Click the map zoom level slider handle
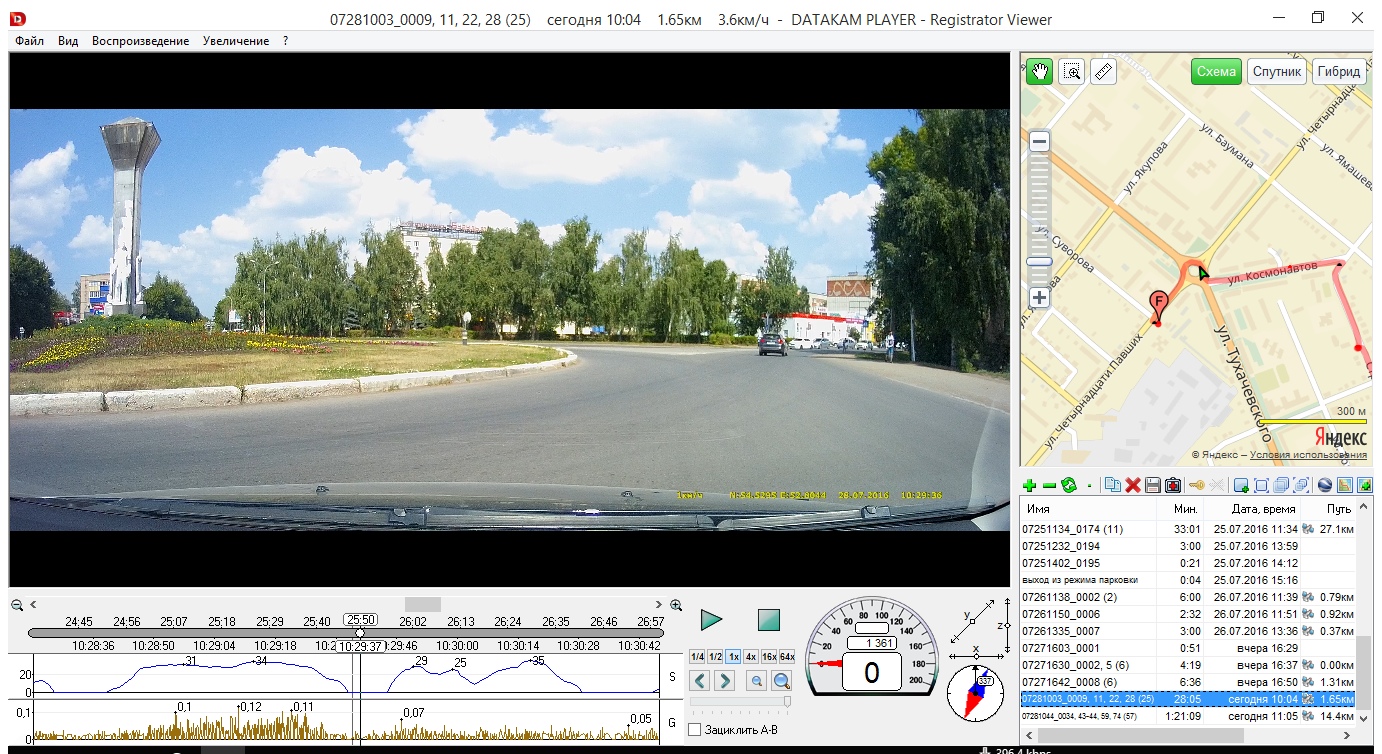 point(1040,262)
